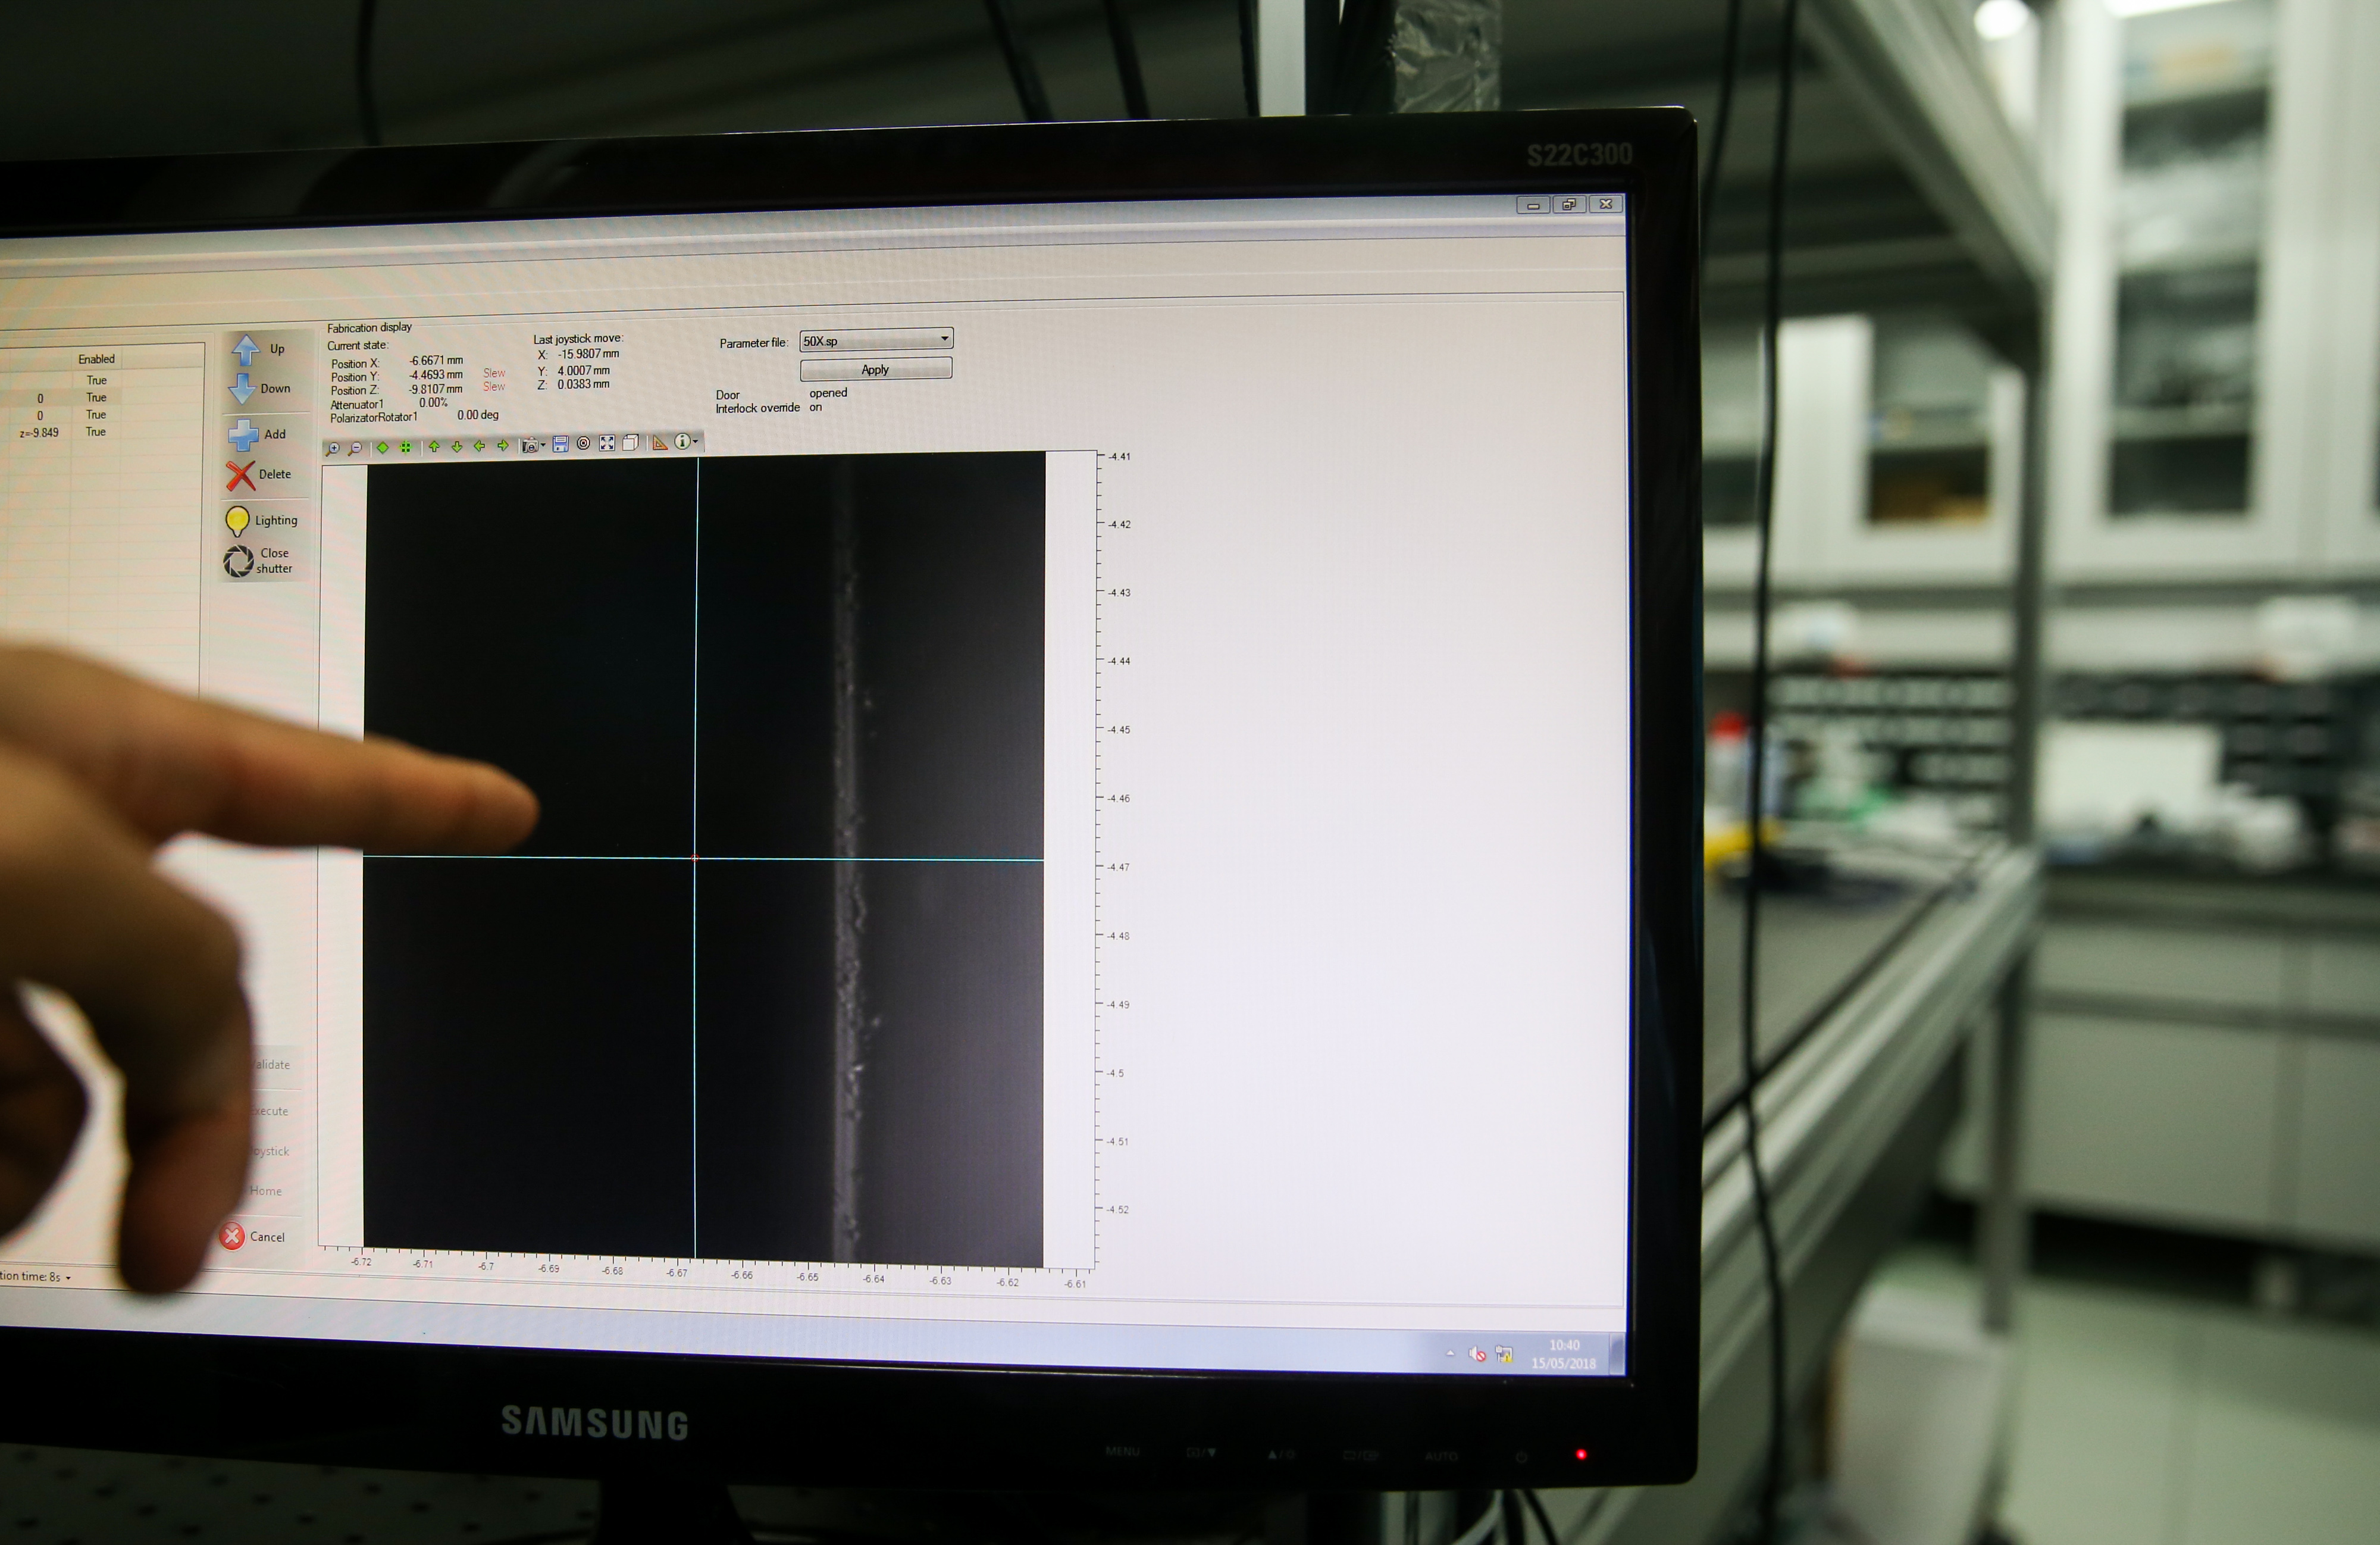
Task: Click the concentric target circle icon
Action: point(584,443)
